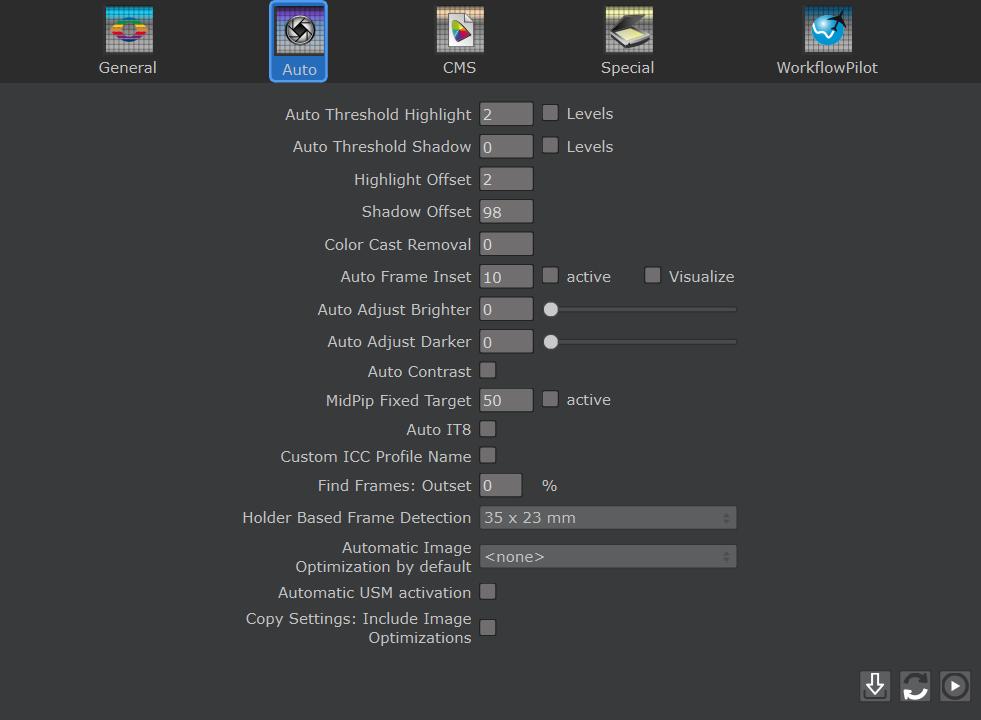Viewport: 981px width, 720px height.
Task: Click the Auto Adjust Brighter slider handle
Action: pyautogui.click(x=551, y=310)
